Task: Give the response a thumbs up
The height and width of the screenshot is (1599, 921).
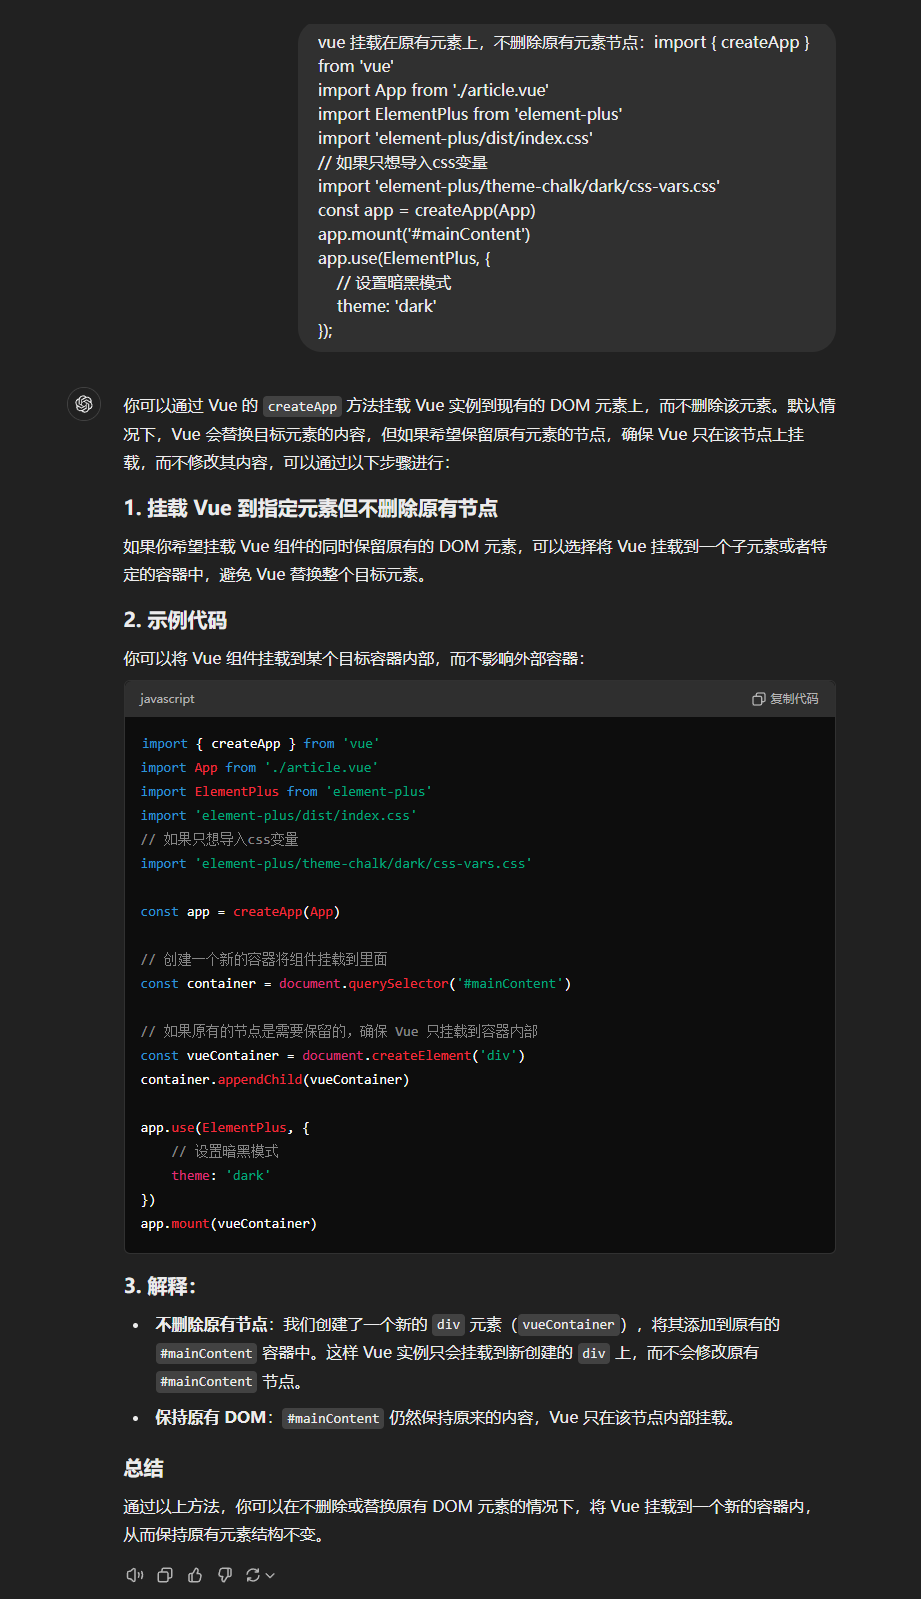Action: point(195,1575)
